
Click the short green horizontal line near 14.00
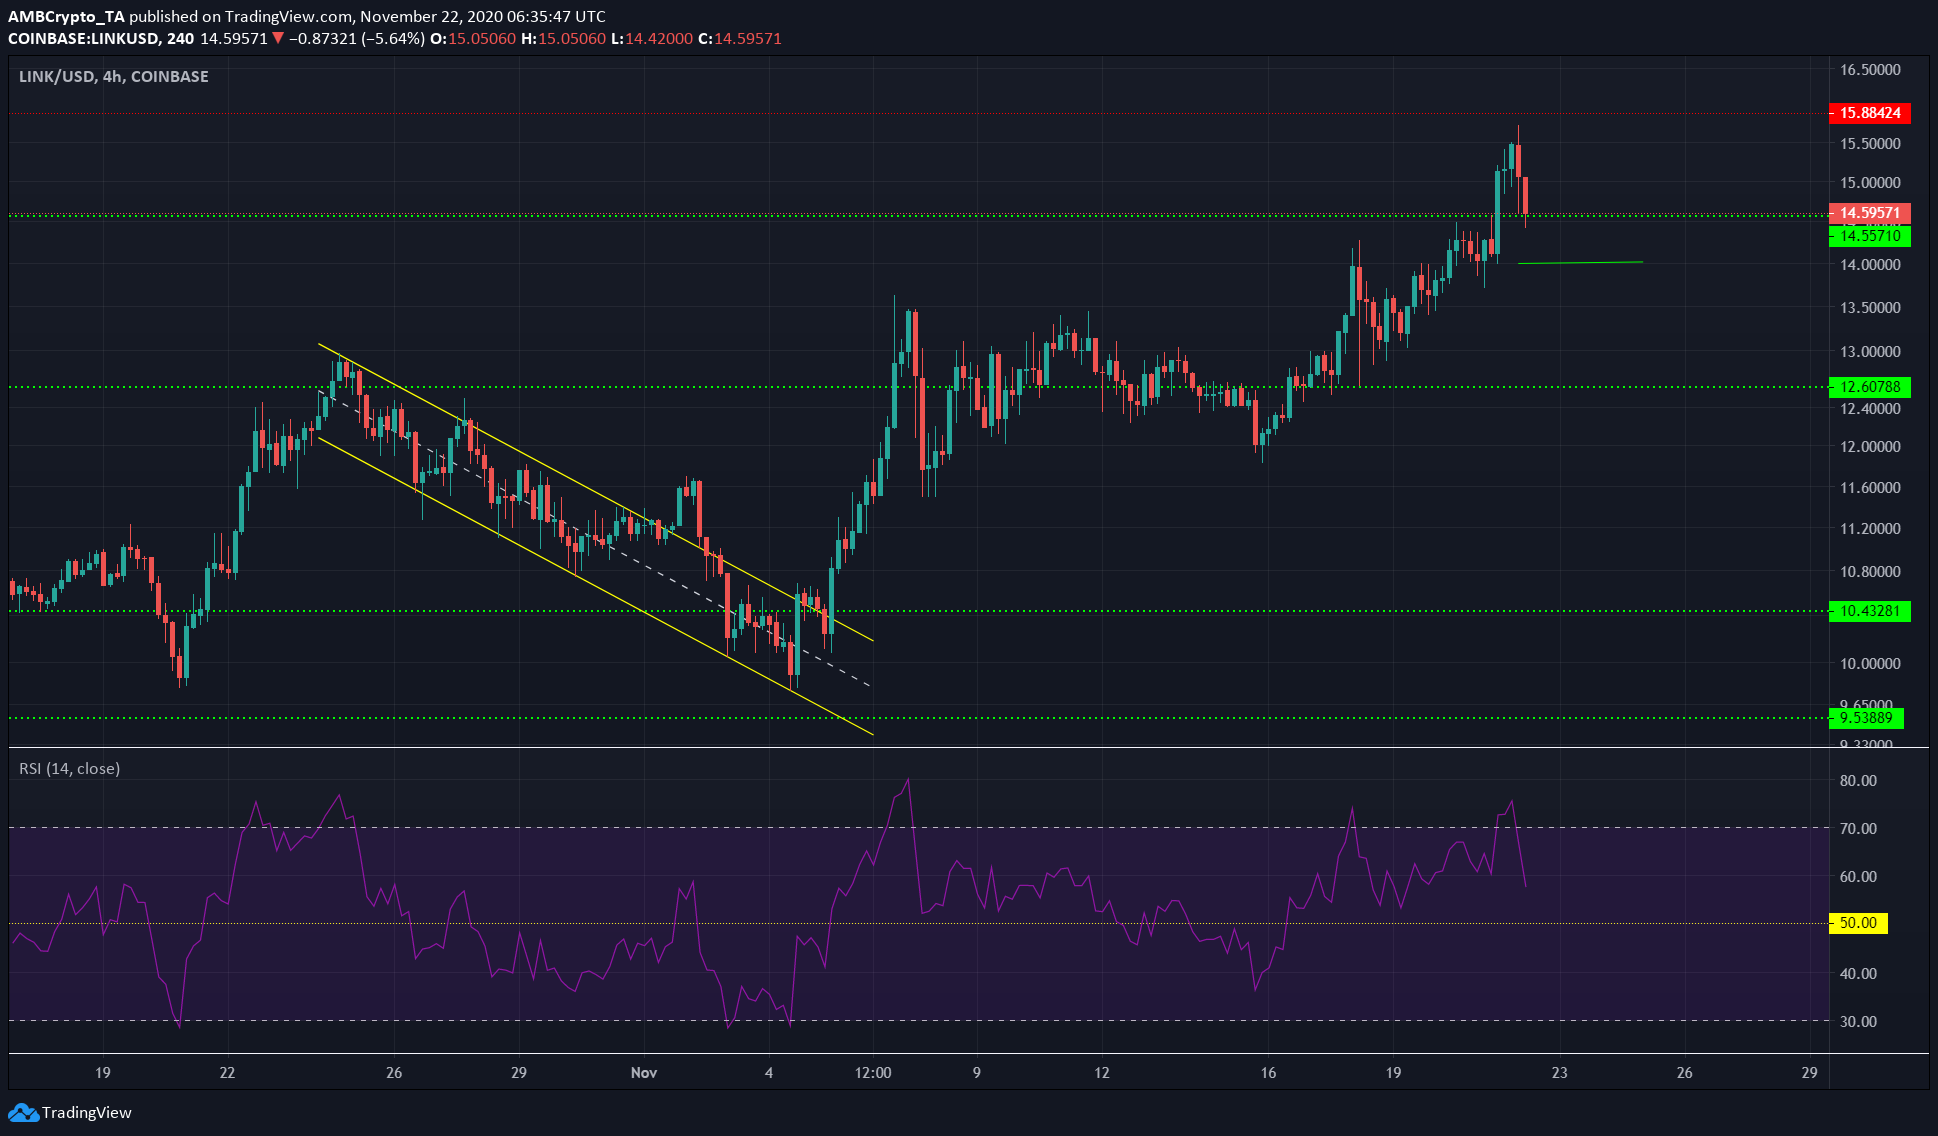(x=1580, y=263)
